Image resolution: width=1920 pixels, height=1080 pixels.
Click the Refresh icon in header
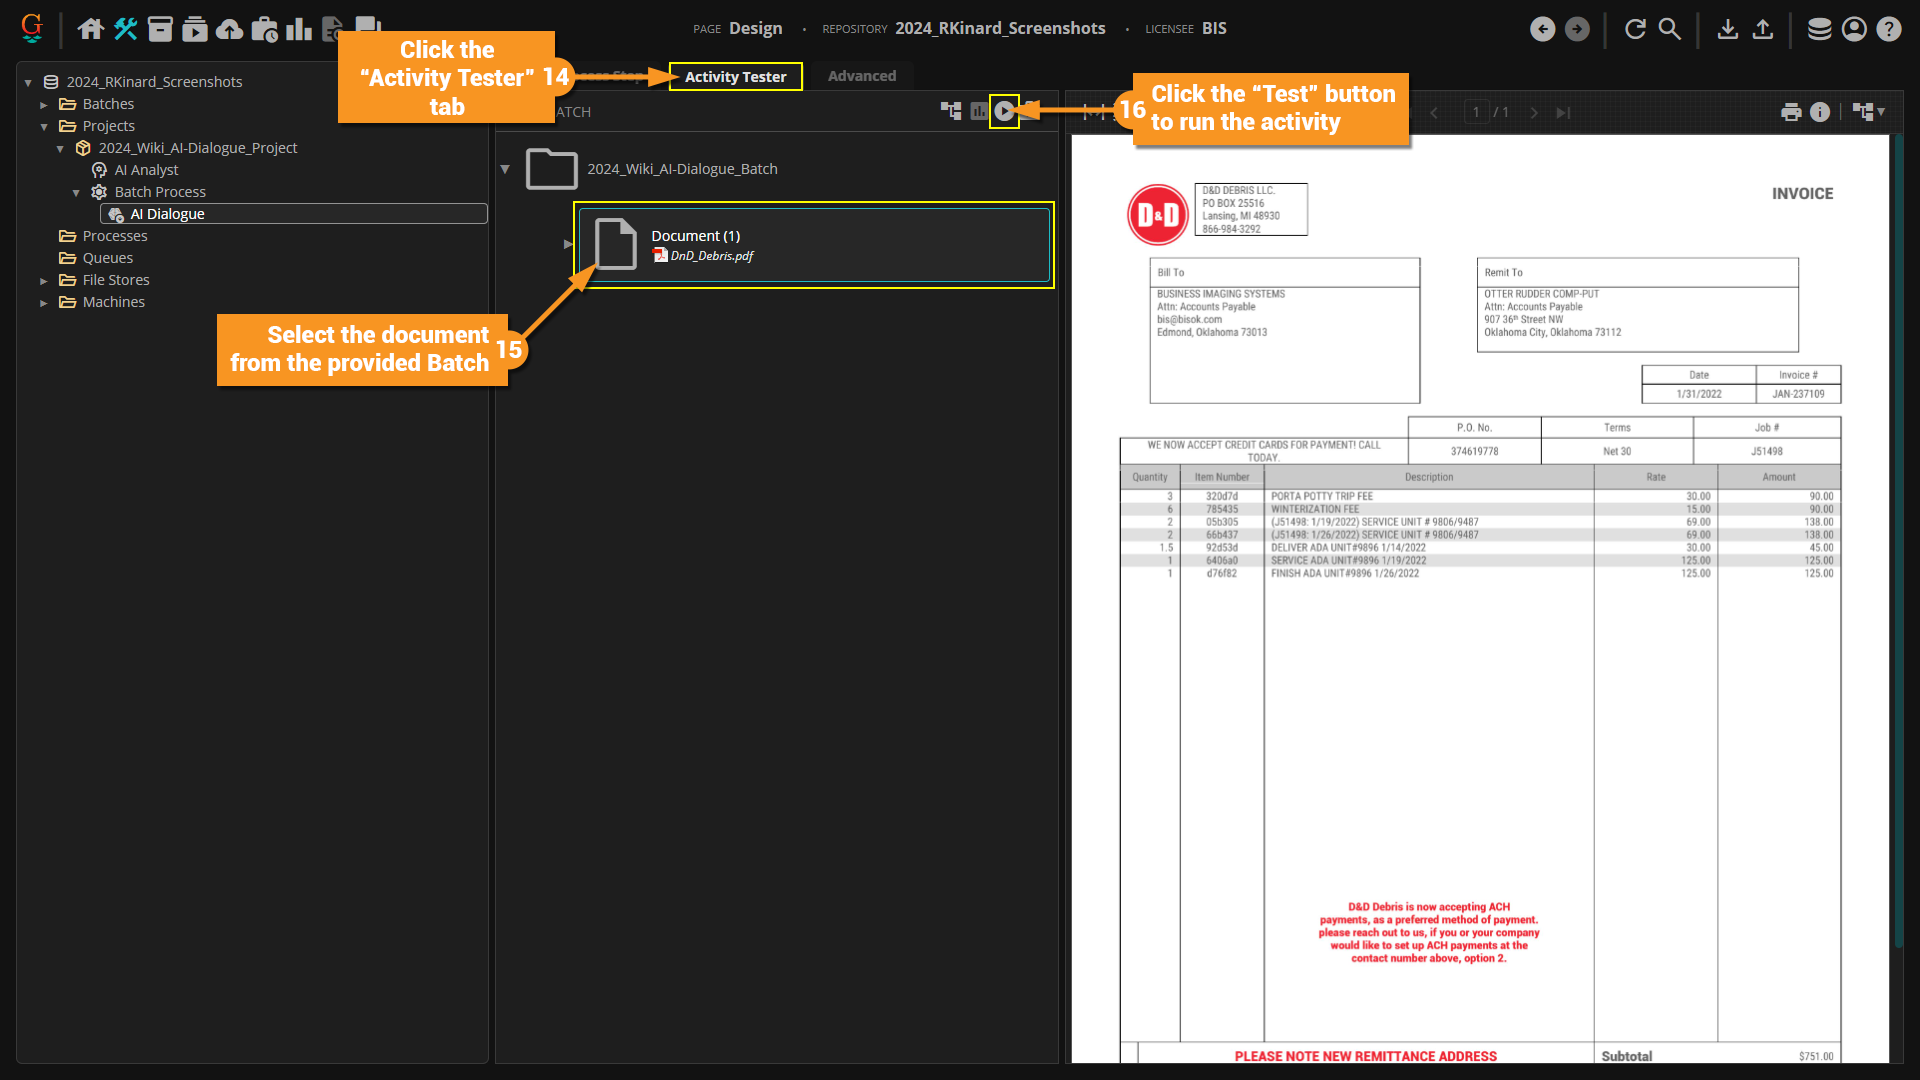coord(1635,29)
